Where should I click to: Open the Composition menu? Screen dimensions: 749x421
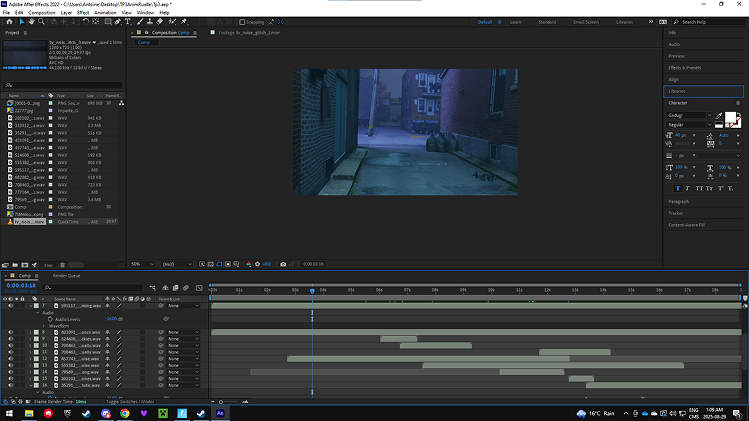pyautogui.click(x=42, y=12)
